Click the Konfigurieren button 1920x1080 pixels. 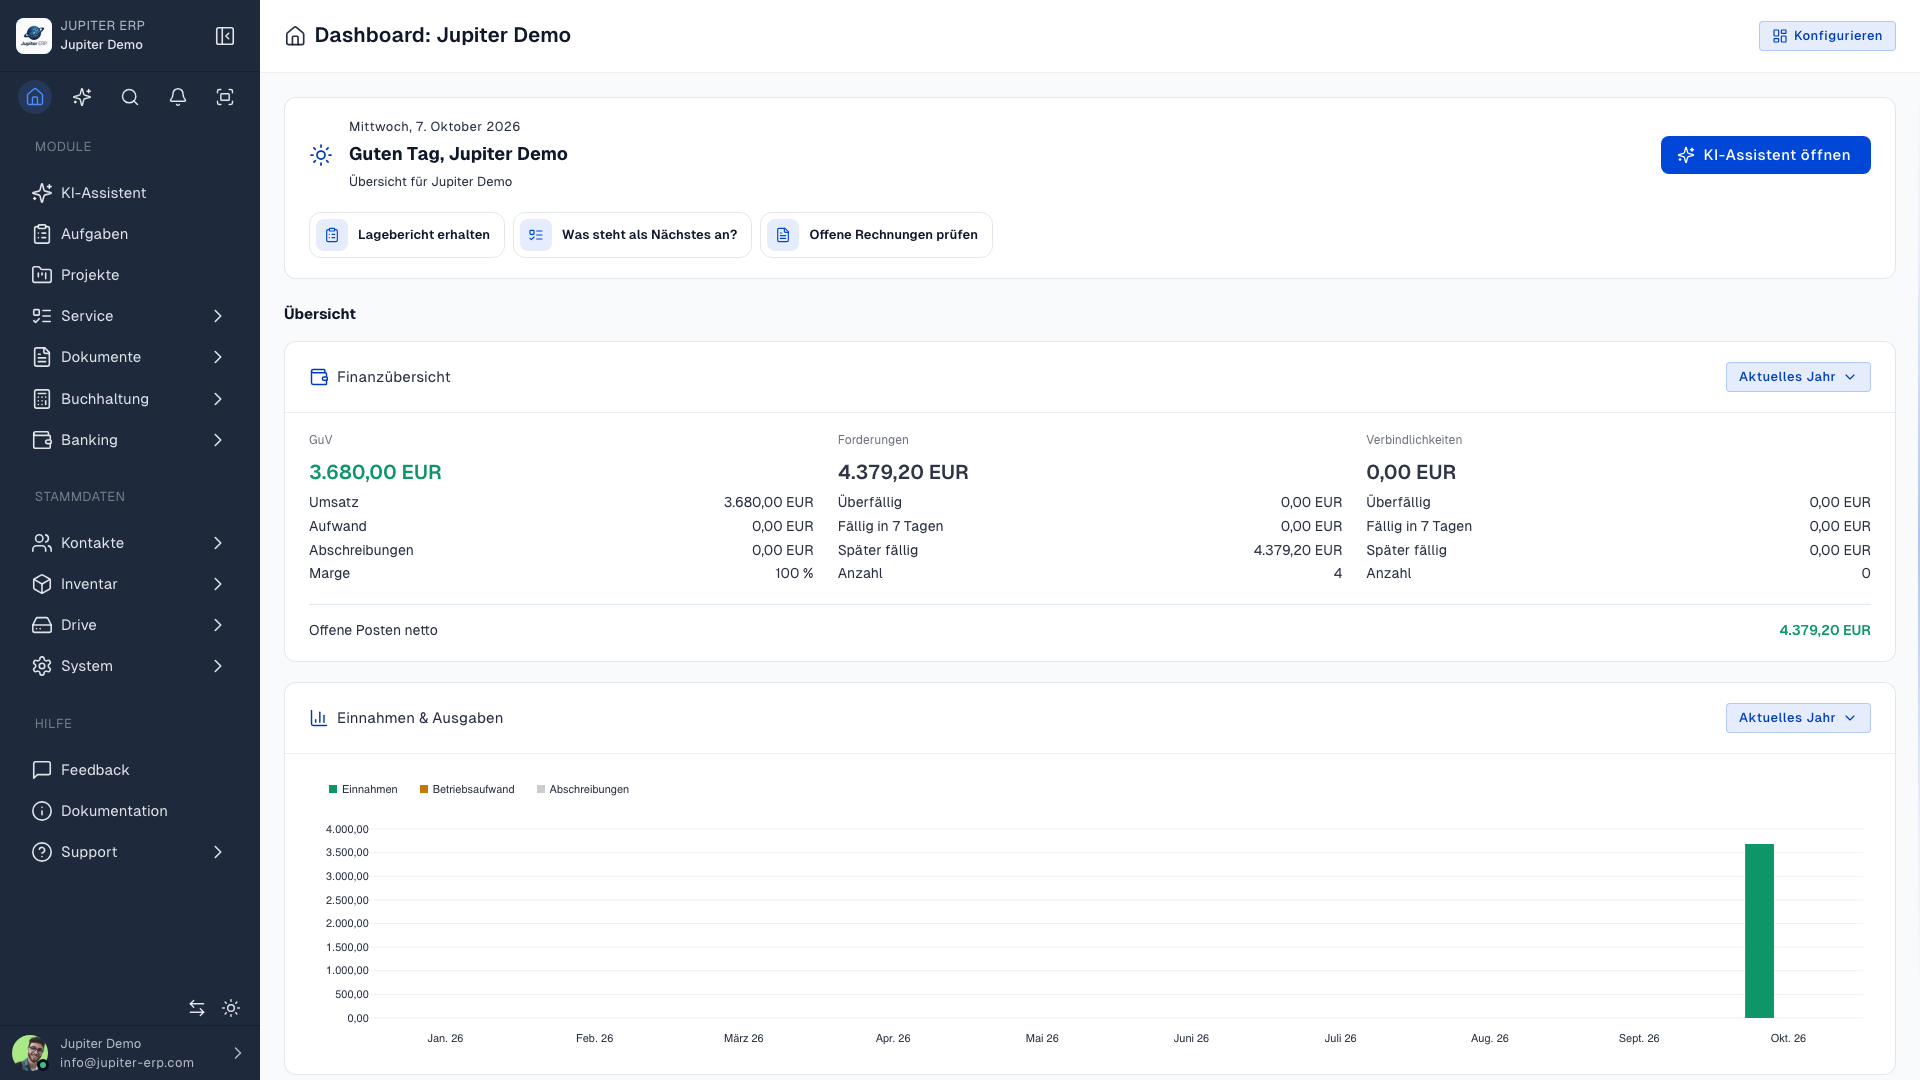tap(1827, 36)
